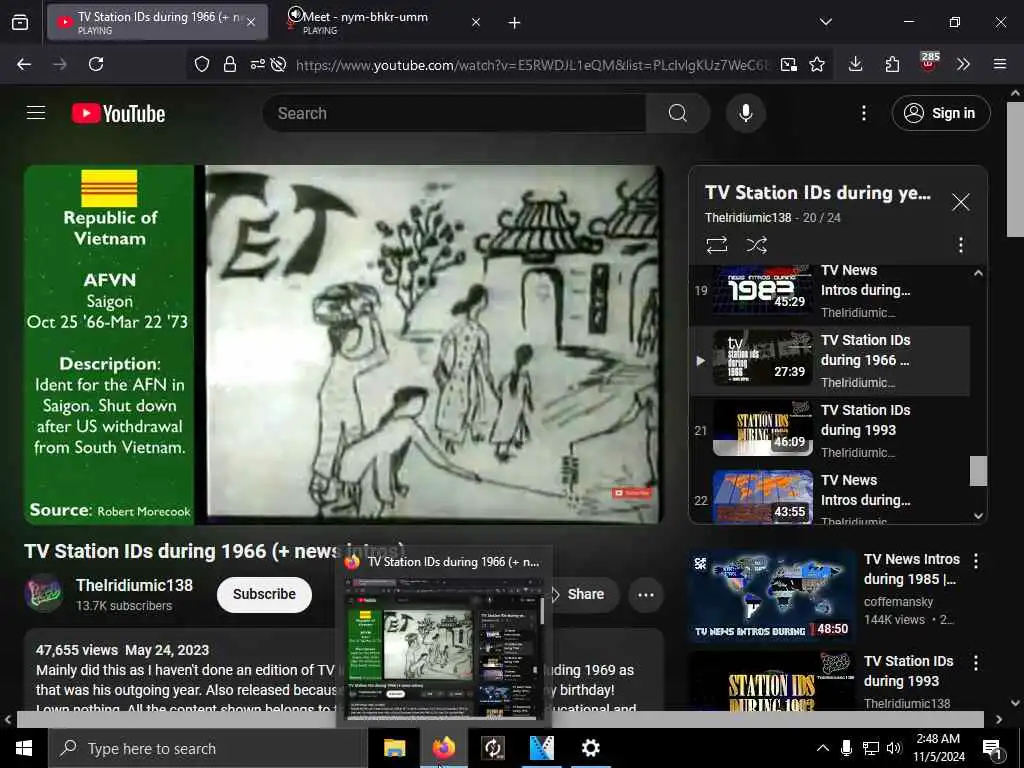List all tabs dropdown arrow
Viewport: 1024px width, 768px height.
(x=826, y=22)
